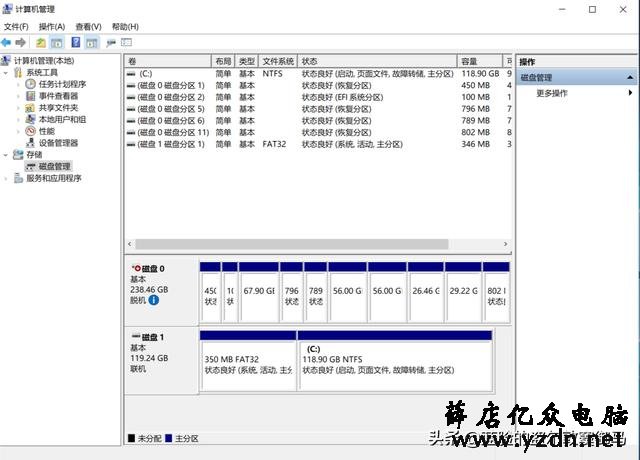640x460 pixels.
Task: Click the 更多操作 action link
Action: click(x=551, y=93)
